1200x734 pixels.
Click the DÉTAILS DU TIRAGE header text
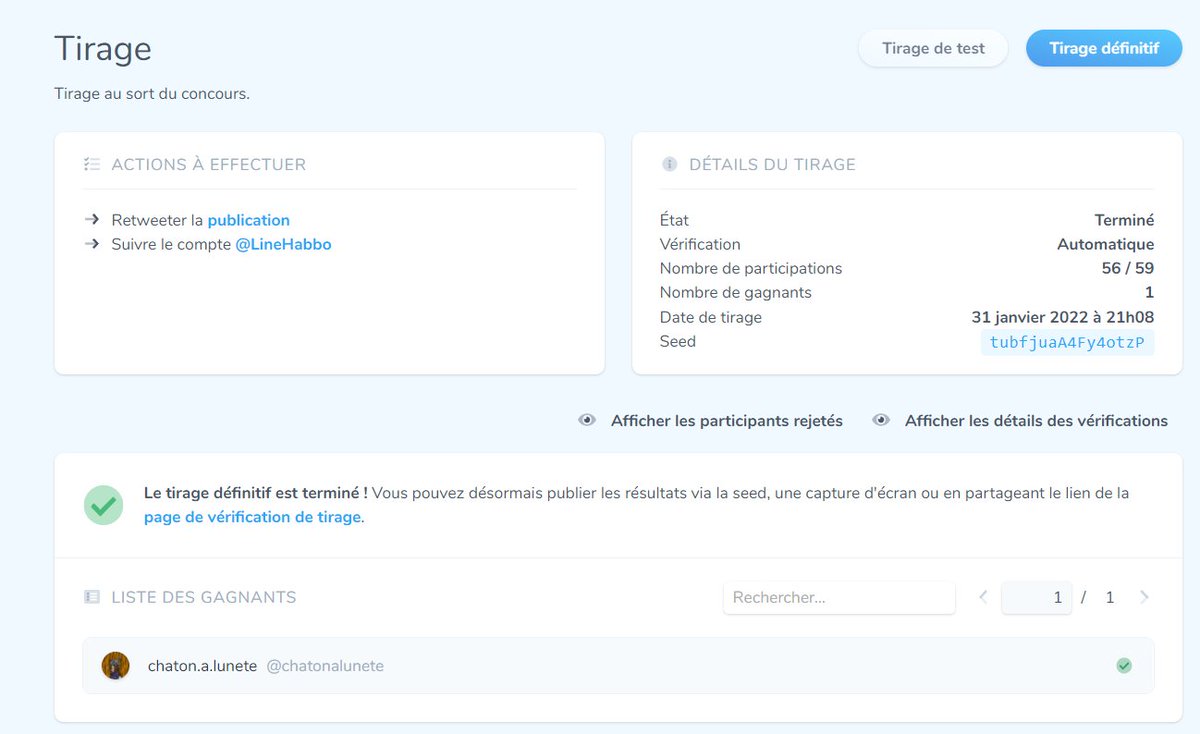click(x=772, y=165)
